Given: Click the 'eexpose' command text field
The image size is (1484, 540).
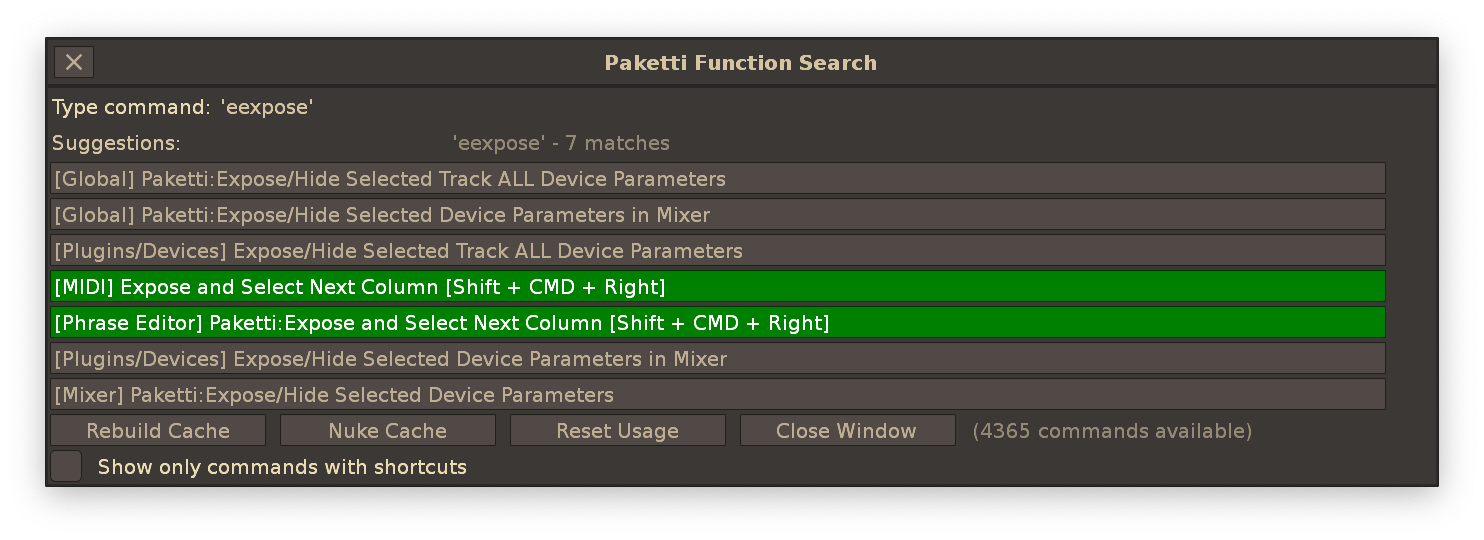Looking at the screenshot, I should 268,107.
